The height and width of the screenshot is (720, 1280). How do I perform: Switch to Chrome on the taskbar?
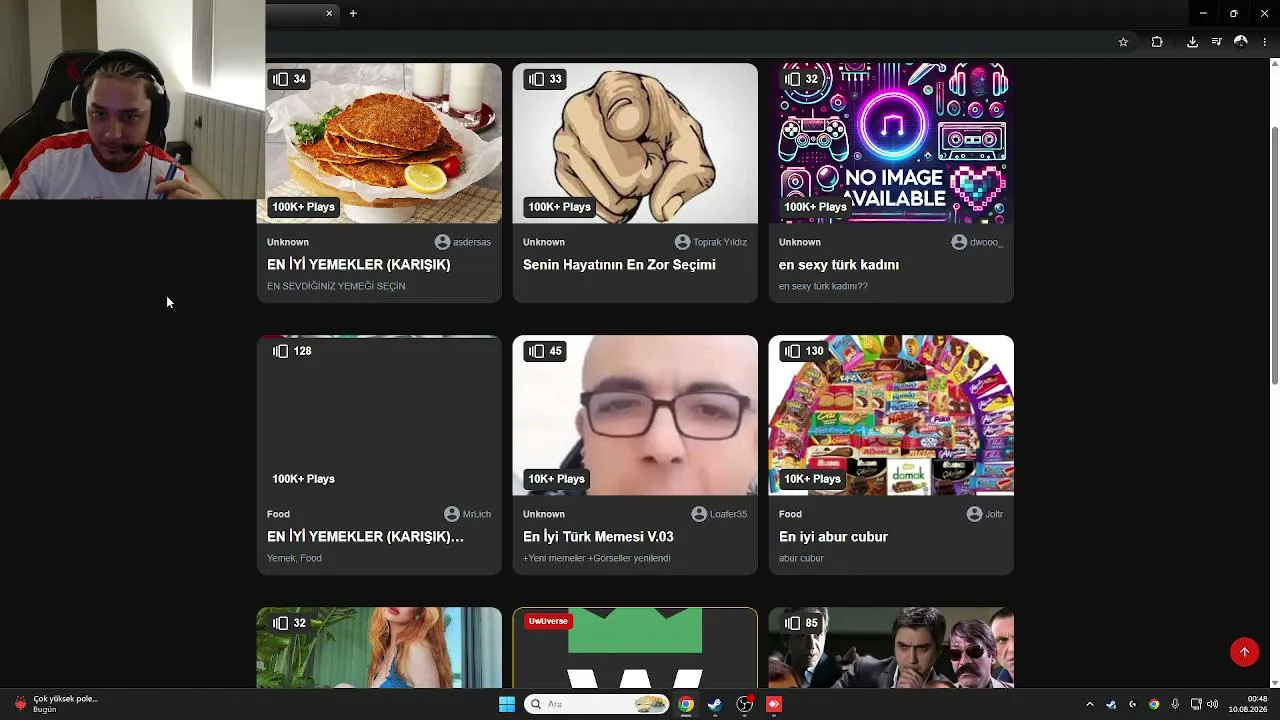pos(686,704)
